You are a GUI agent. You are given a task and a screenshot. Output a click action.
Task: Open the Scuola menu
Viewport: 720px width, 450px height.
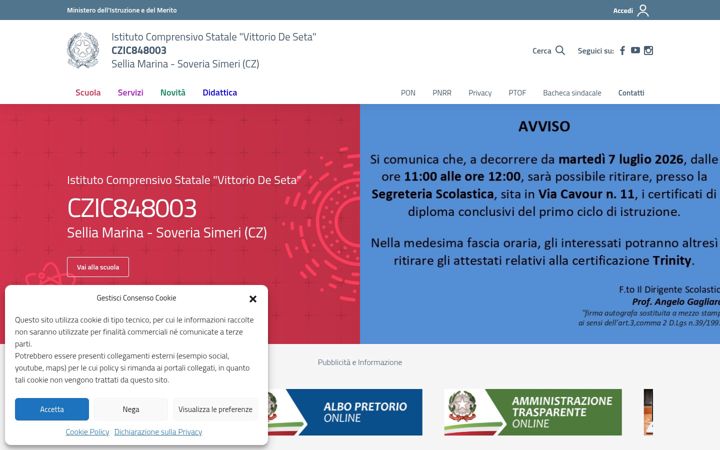pos(88,92)
